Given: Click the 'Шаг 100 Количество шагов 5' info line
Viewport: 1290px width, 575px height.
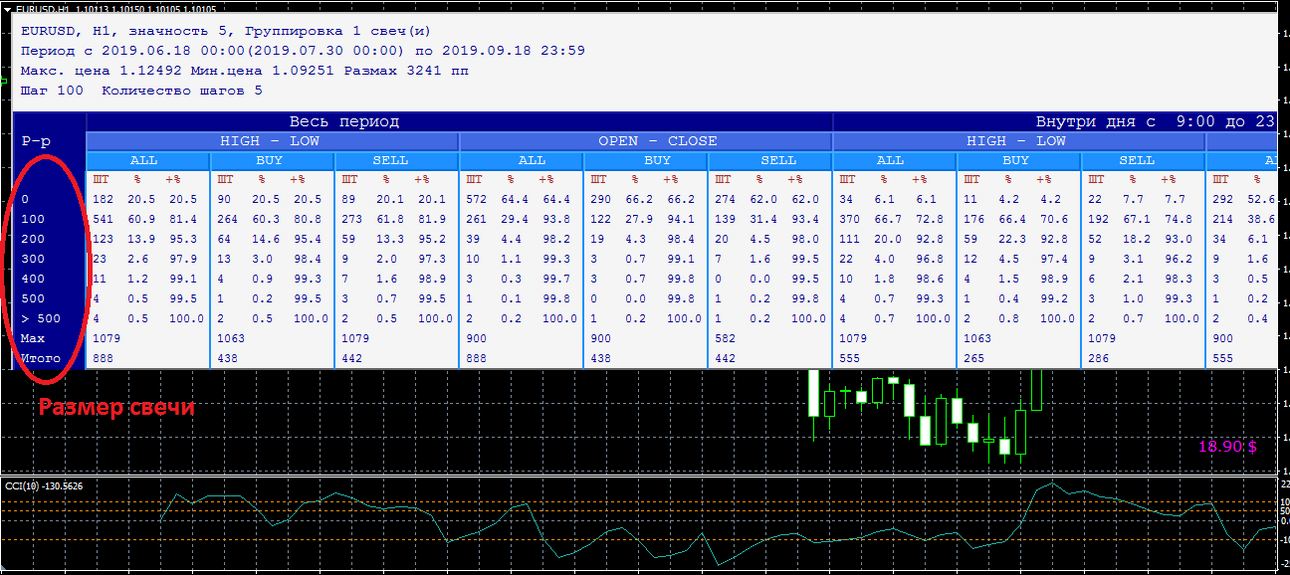Looking at the screenshot, I should click(x=141, y=90).
